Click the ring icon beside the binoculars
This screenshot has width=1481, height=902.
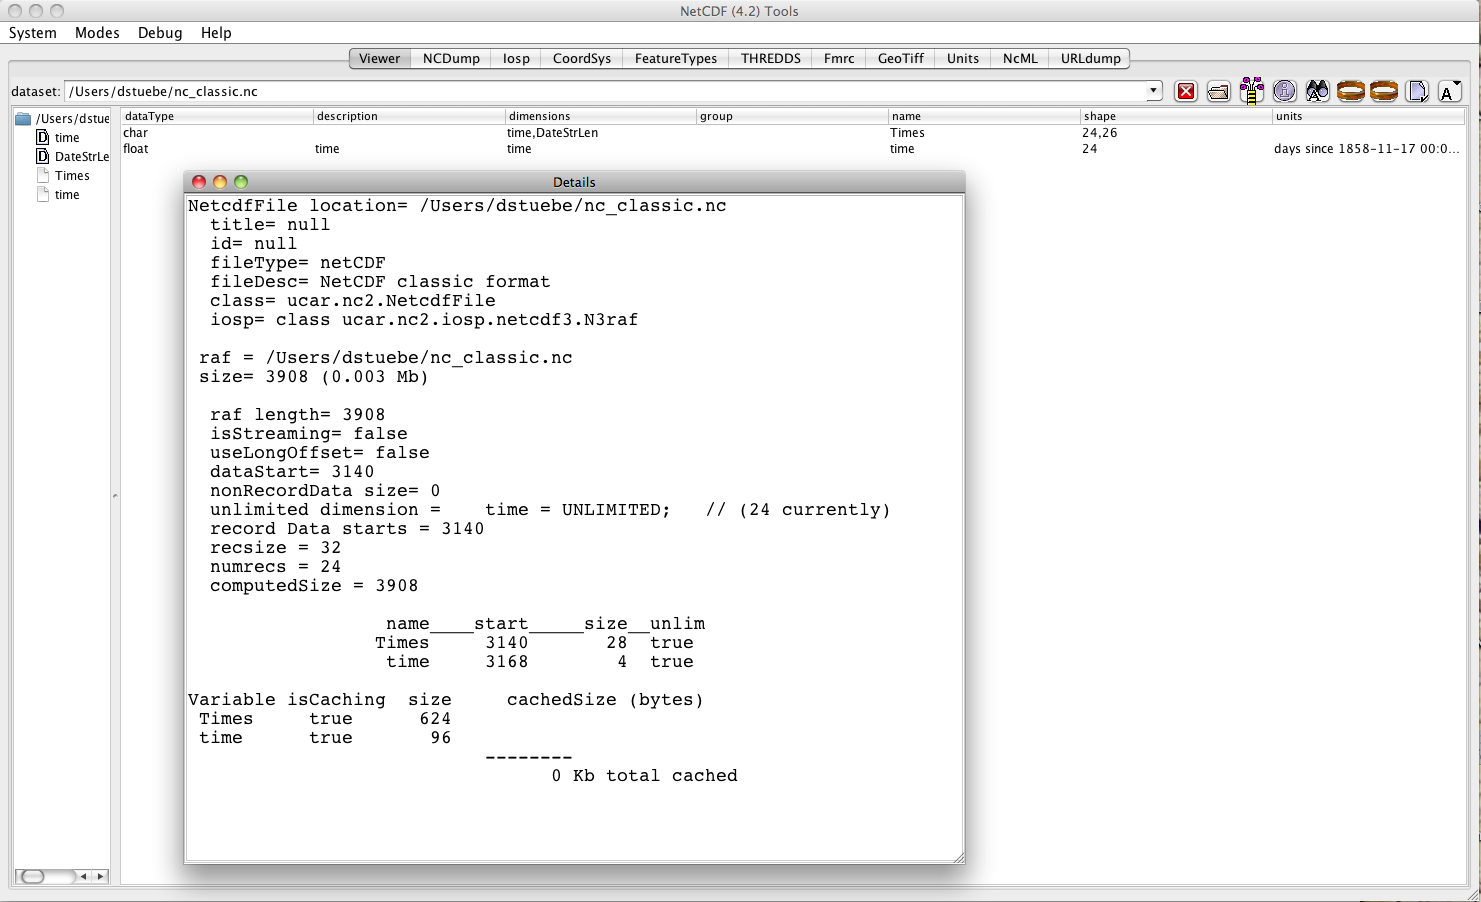[1350, 92]
